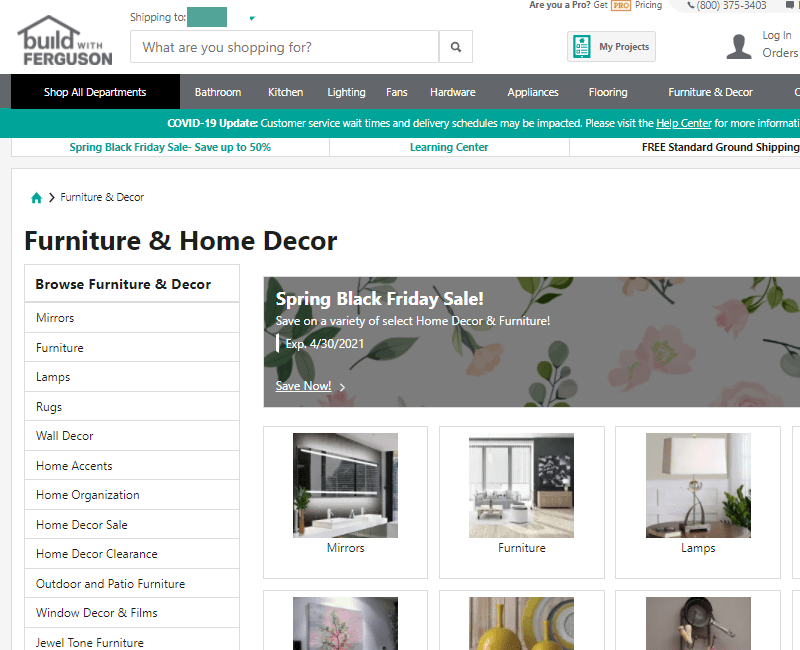Click the account person icon

[x=738, y=46]
